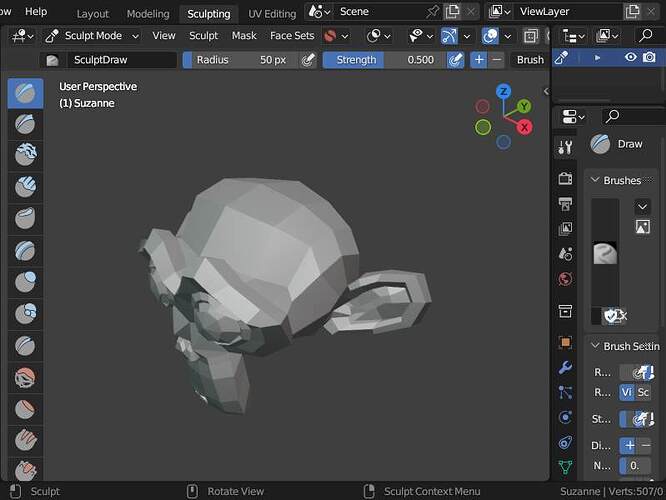Select the brush preview thumbnail
Viewport: 666px width, 500px height.
tap(605, 253)
